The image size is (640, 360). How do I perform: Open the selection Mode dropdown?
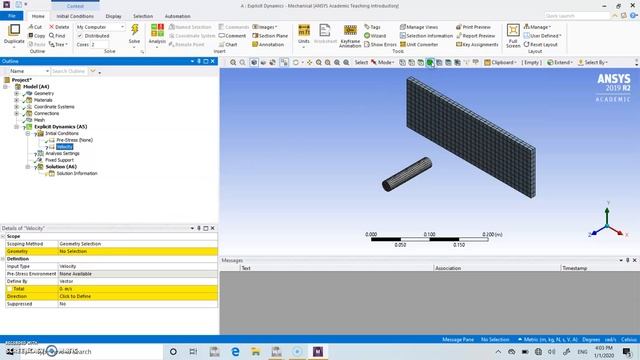tap(382, 62)
